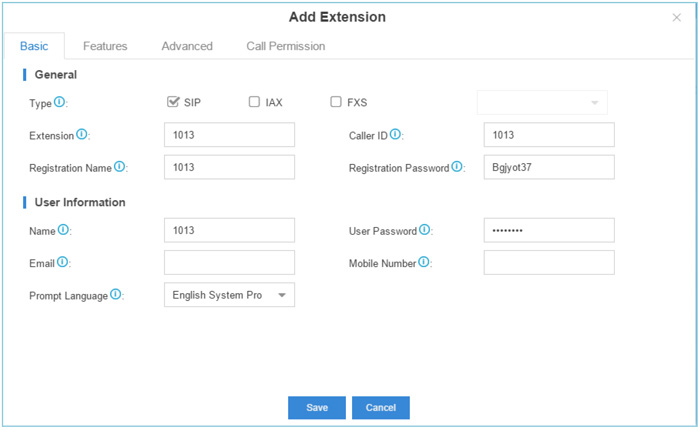Switch to the Features tab

(105, 46)
